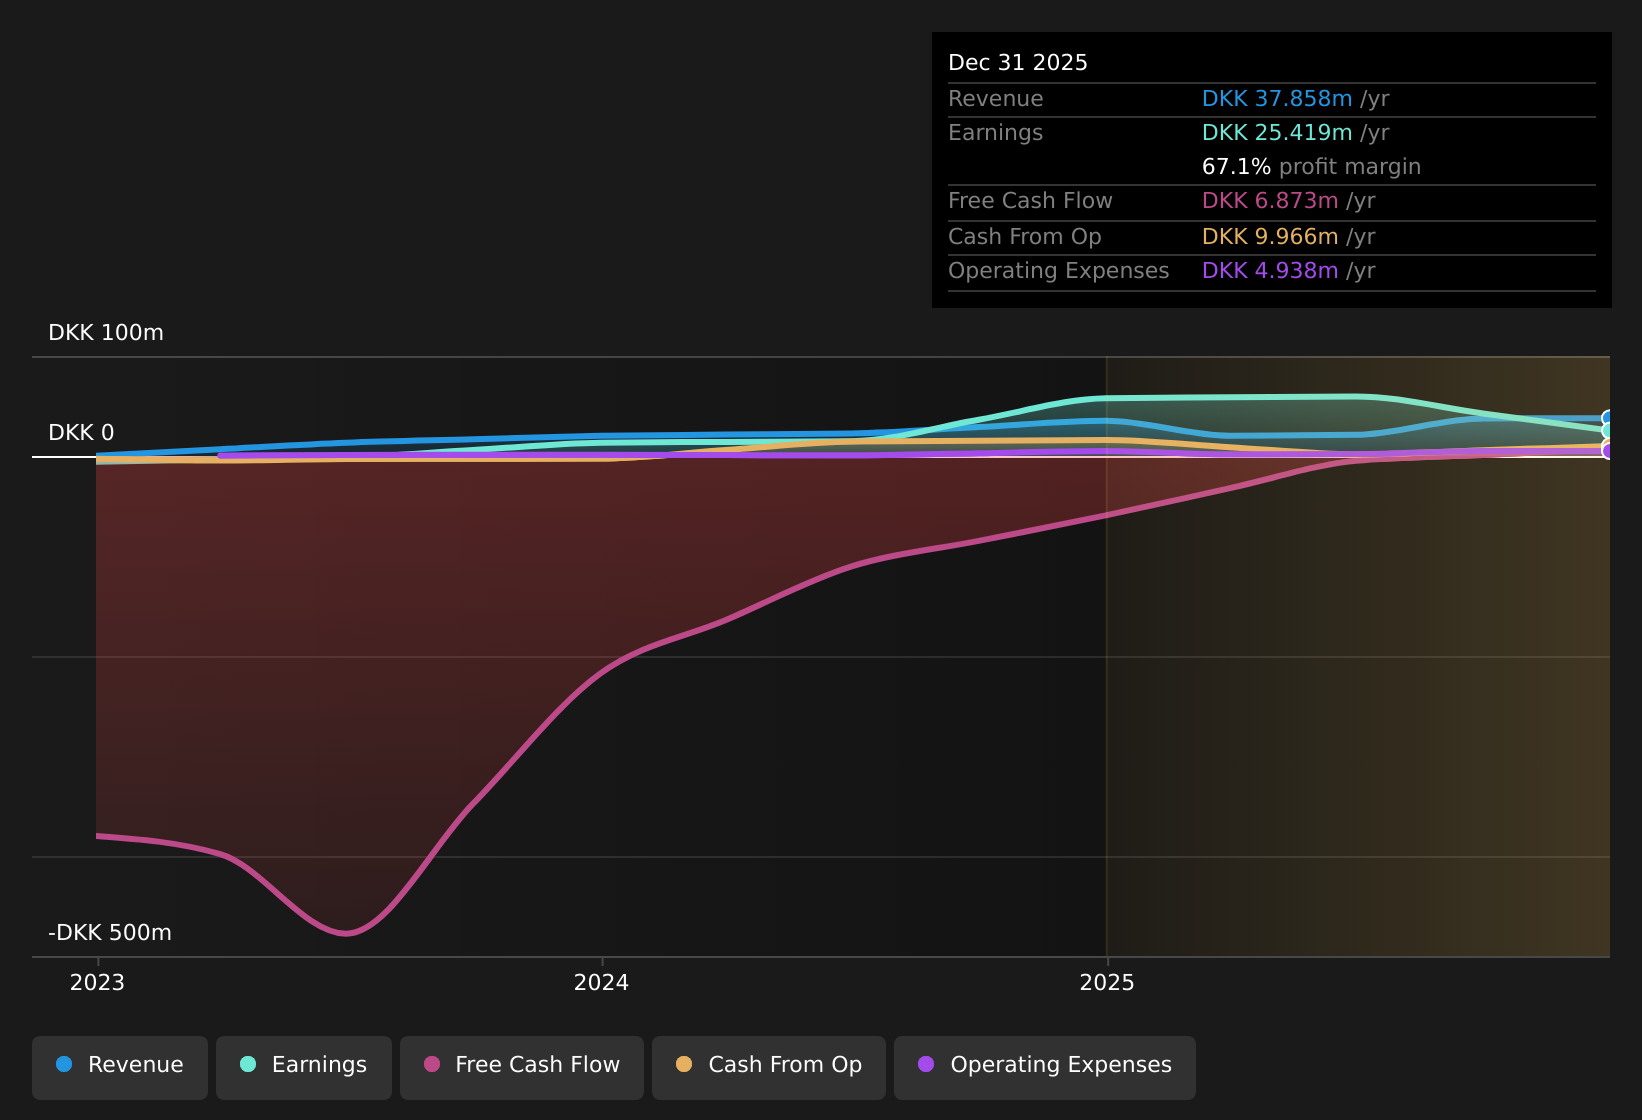Click Free Cash Flow value DKK 6.873m

click(1269, 201)
